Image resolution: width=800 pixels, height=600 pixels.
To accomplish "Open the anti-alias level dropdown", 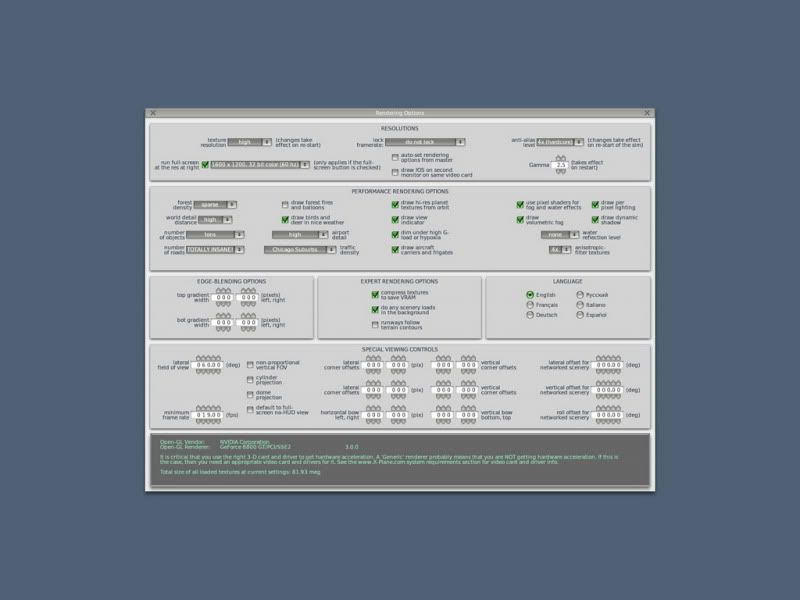I will 559,142.
